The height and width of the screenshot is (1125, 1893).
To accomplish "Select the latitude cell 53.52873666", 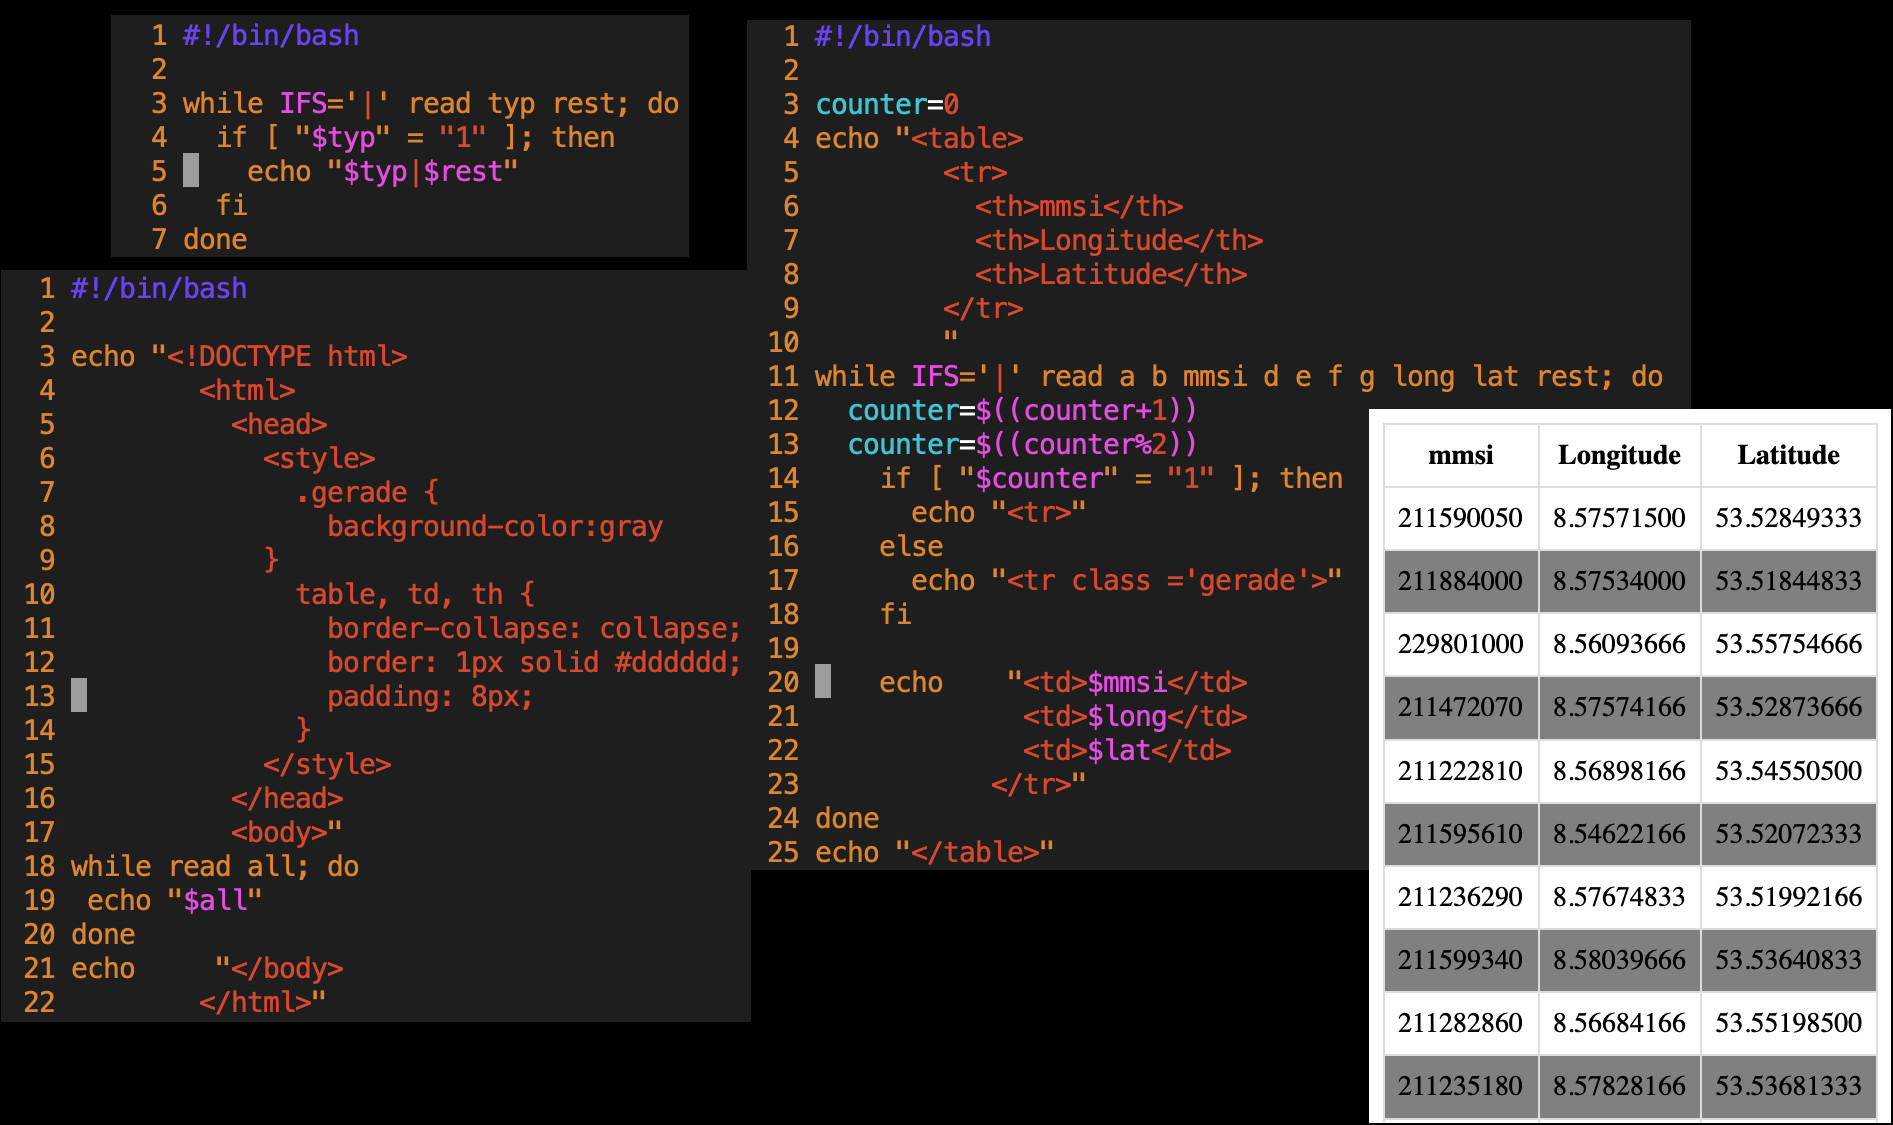I will tap(1787, 707).
